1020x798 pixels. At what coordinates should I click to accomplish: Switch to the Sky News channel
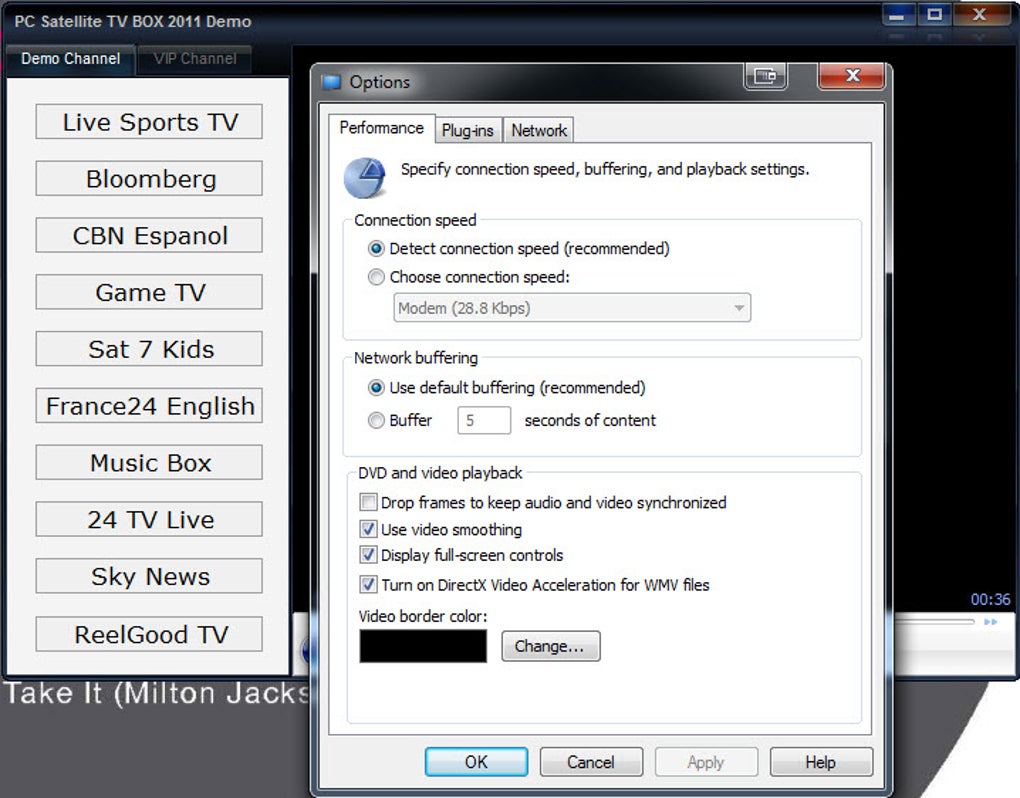click(149, 576)
